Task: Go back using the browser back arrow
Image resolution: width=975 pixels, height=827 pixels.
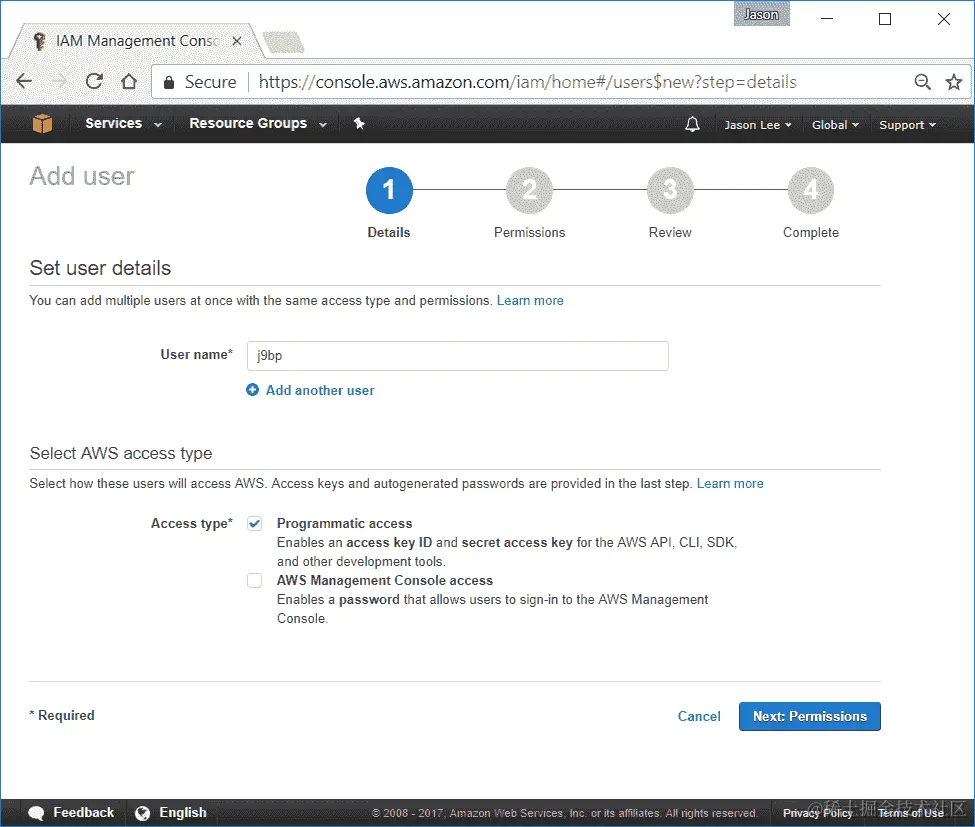Action: pos(24,81)
